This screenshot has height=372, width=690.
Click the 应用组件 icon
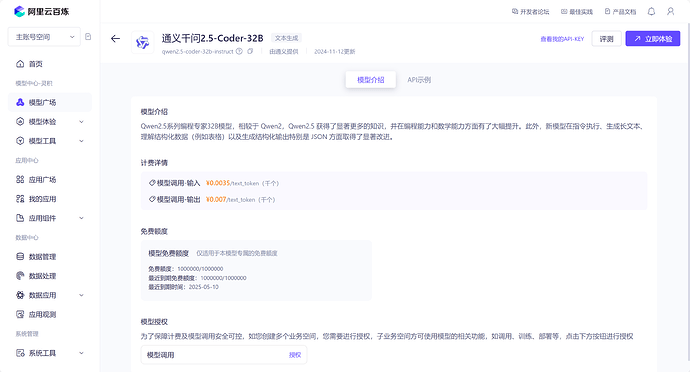point(20,218)
